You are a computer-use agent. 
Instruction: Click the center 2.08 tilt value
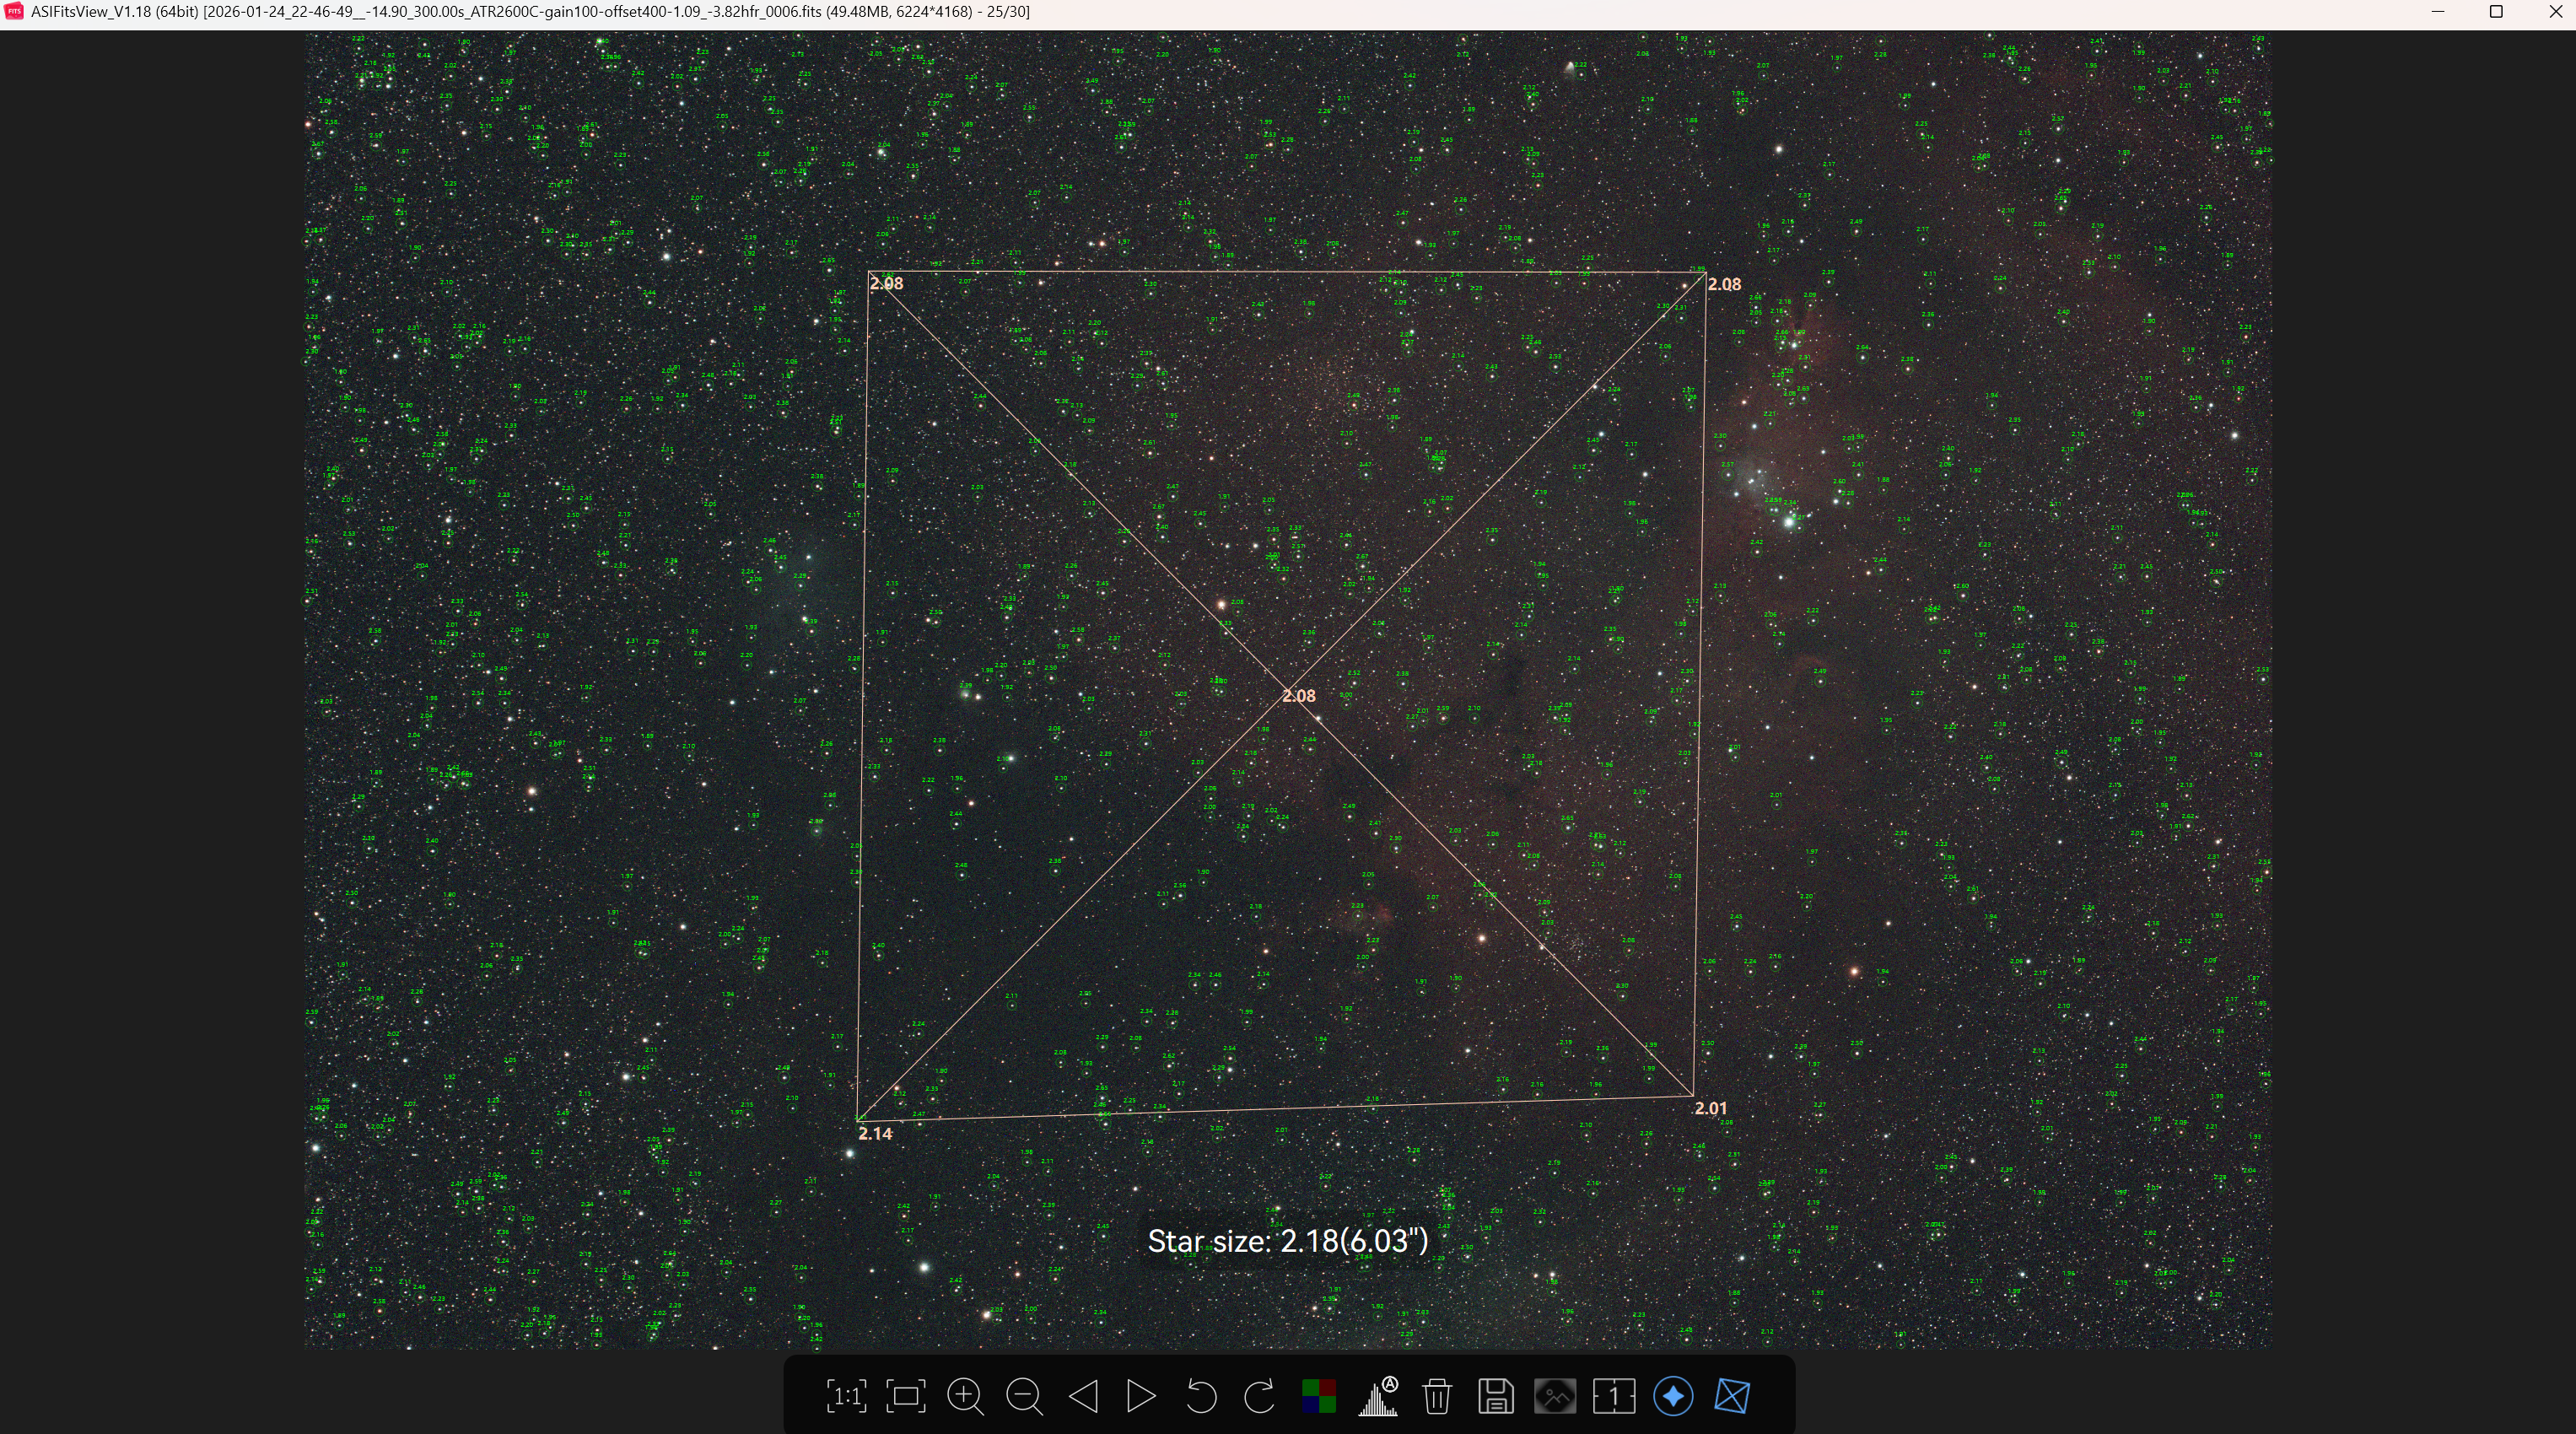tap(1299, 696)
